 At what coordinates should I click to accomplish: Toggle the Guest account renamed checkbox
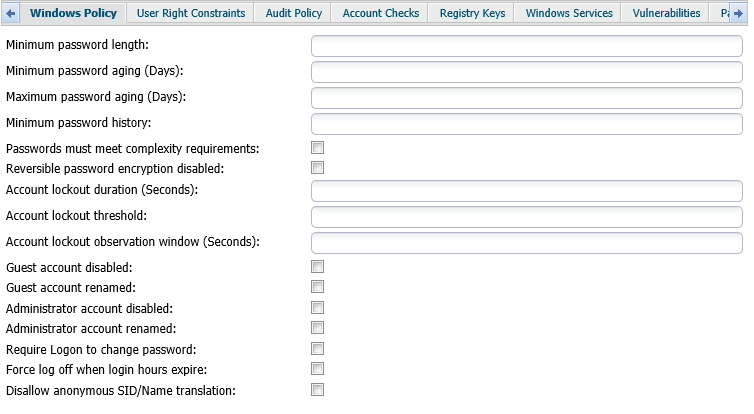pos(318,287)
